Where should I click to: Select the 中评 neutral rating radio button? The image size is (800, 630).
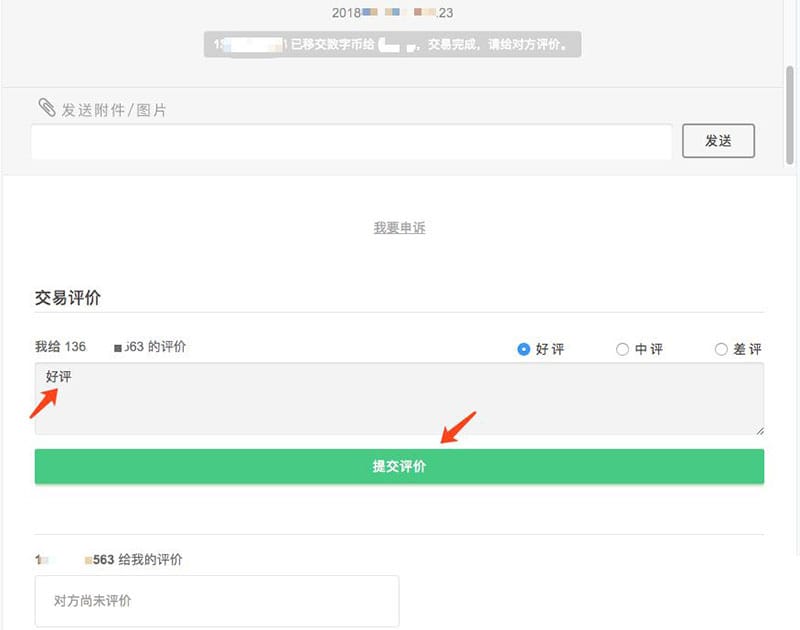[x=622, y=349]
